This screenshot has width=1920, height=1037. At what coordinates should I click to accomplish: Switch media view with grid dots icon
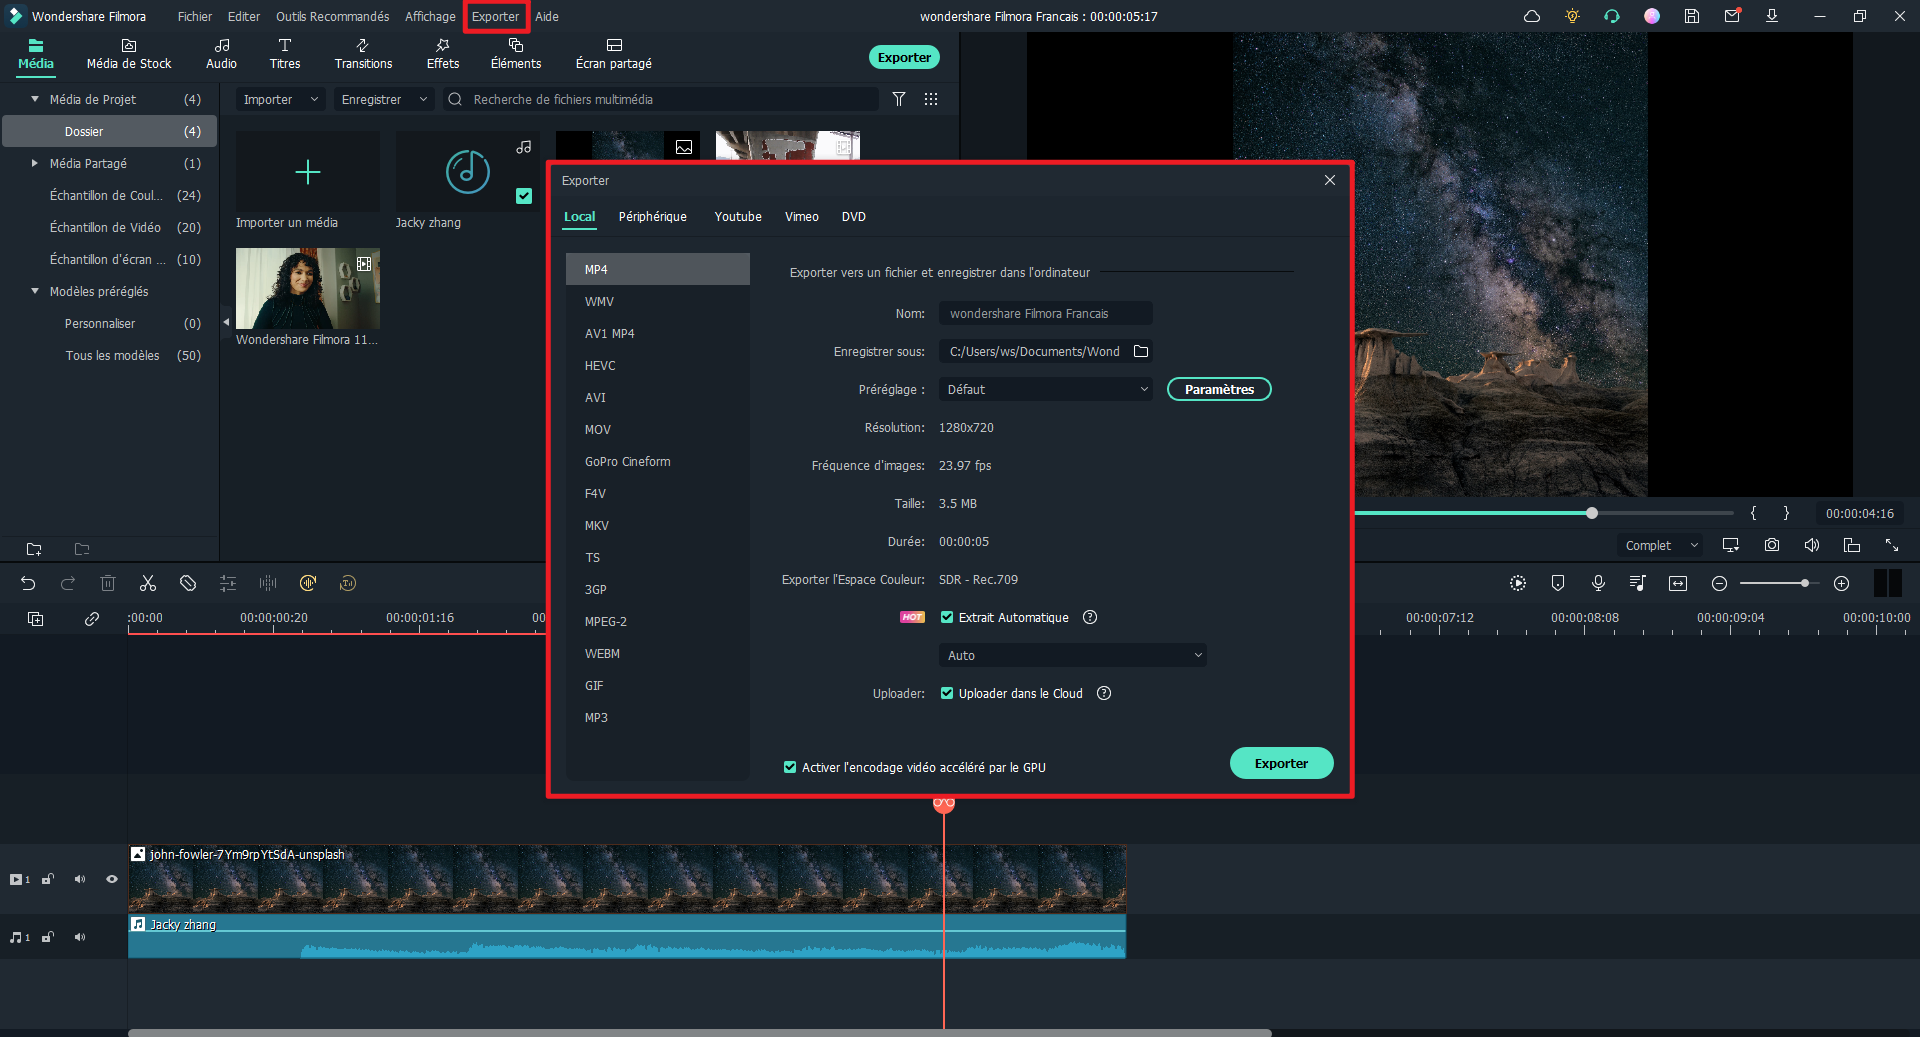(931, 99)
